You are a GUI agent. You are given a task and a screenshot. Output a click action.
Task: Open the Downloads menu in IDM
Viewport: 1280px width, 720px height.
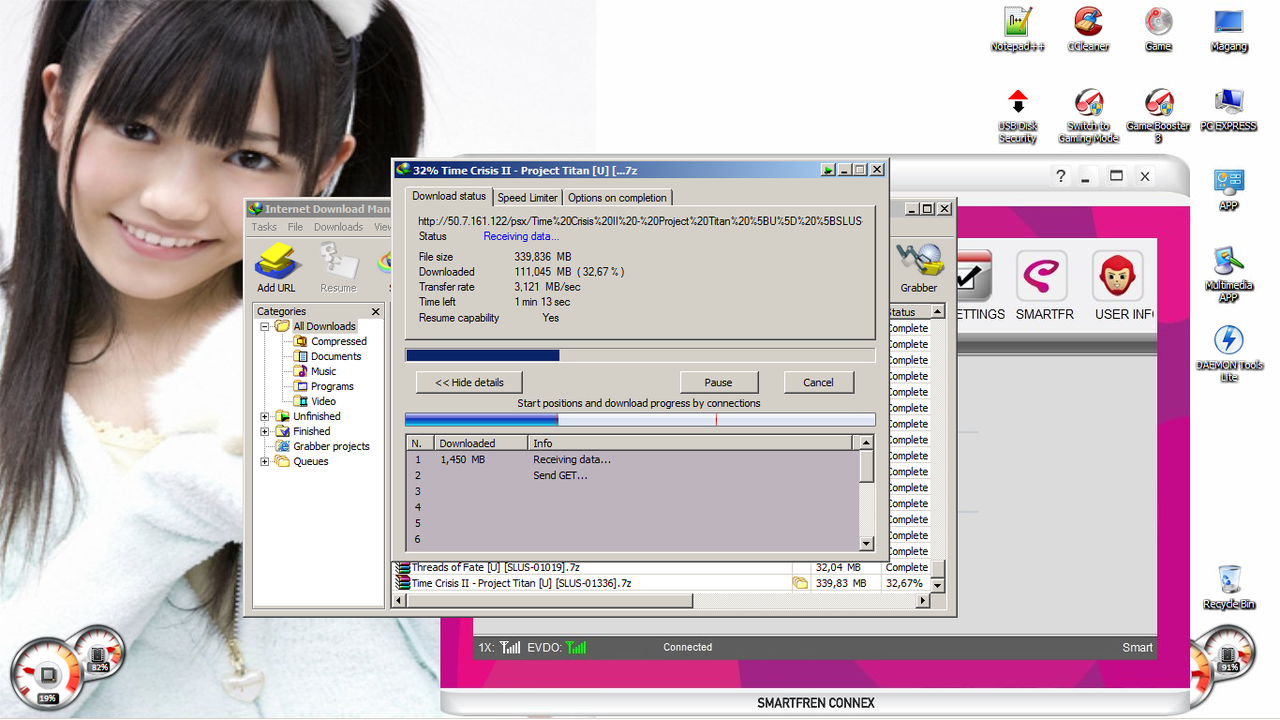pos(338,227)
